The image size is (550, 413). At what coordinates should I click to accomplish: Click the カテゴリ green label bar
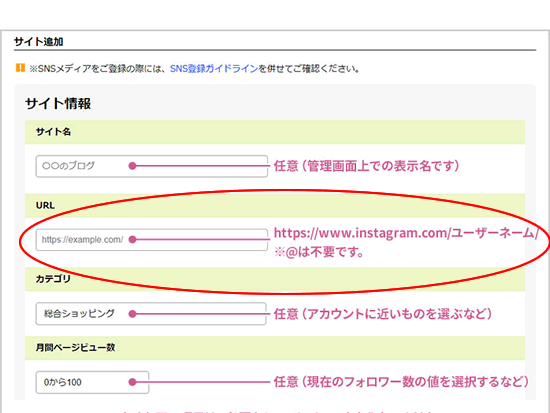275,279
